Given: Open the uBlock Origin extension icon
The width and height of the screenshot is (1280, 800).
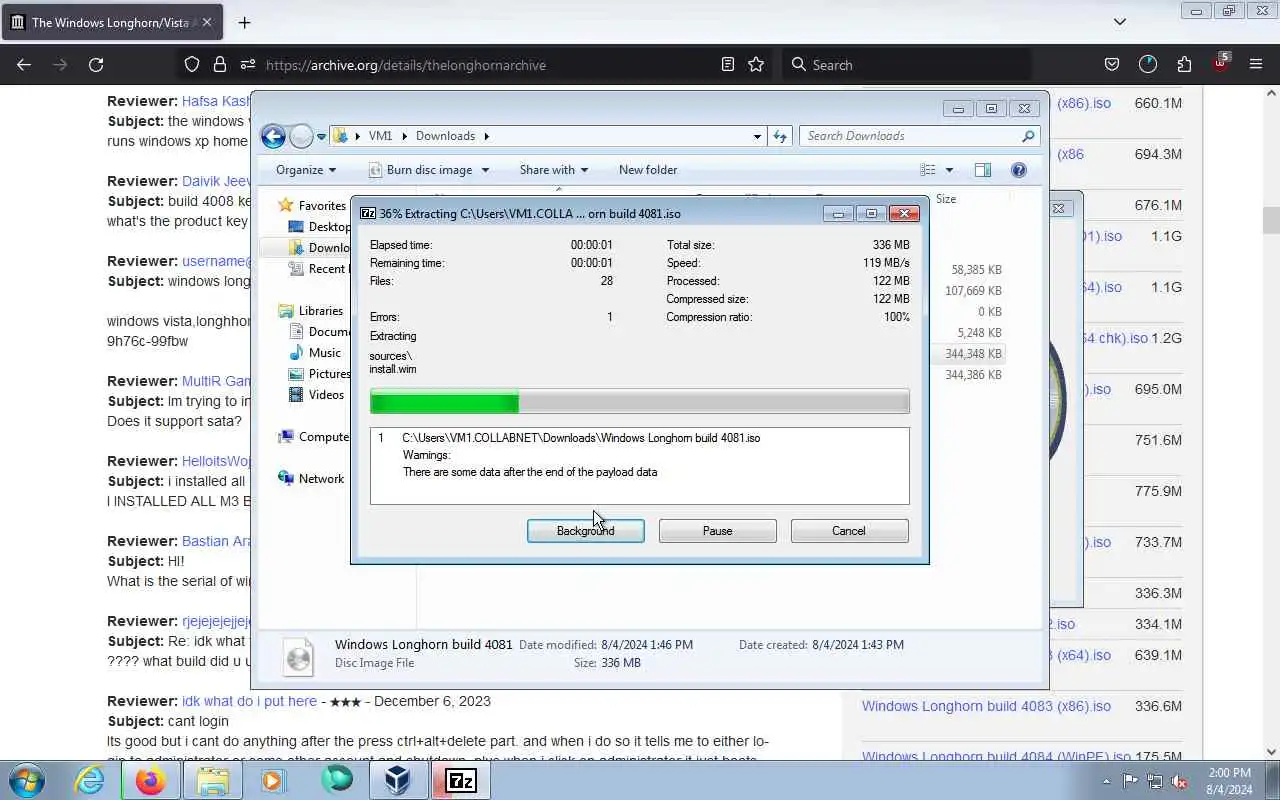Looking at the screenshot, I should (x=1220, y=62).
